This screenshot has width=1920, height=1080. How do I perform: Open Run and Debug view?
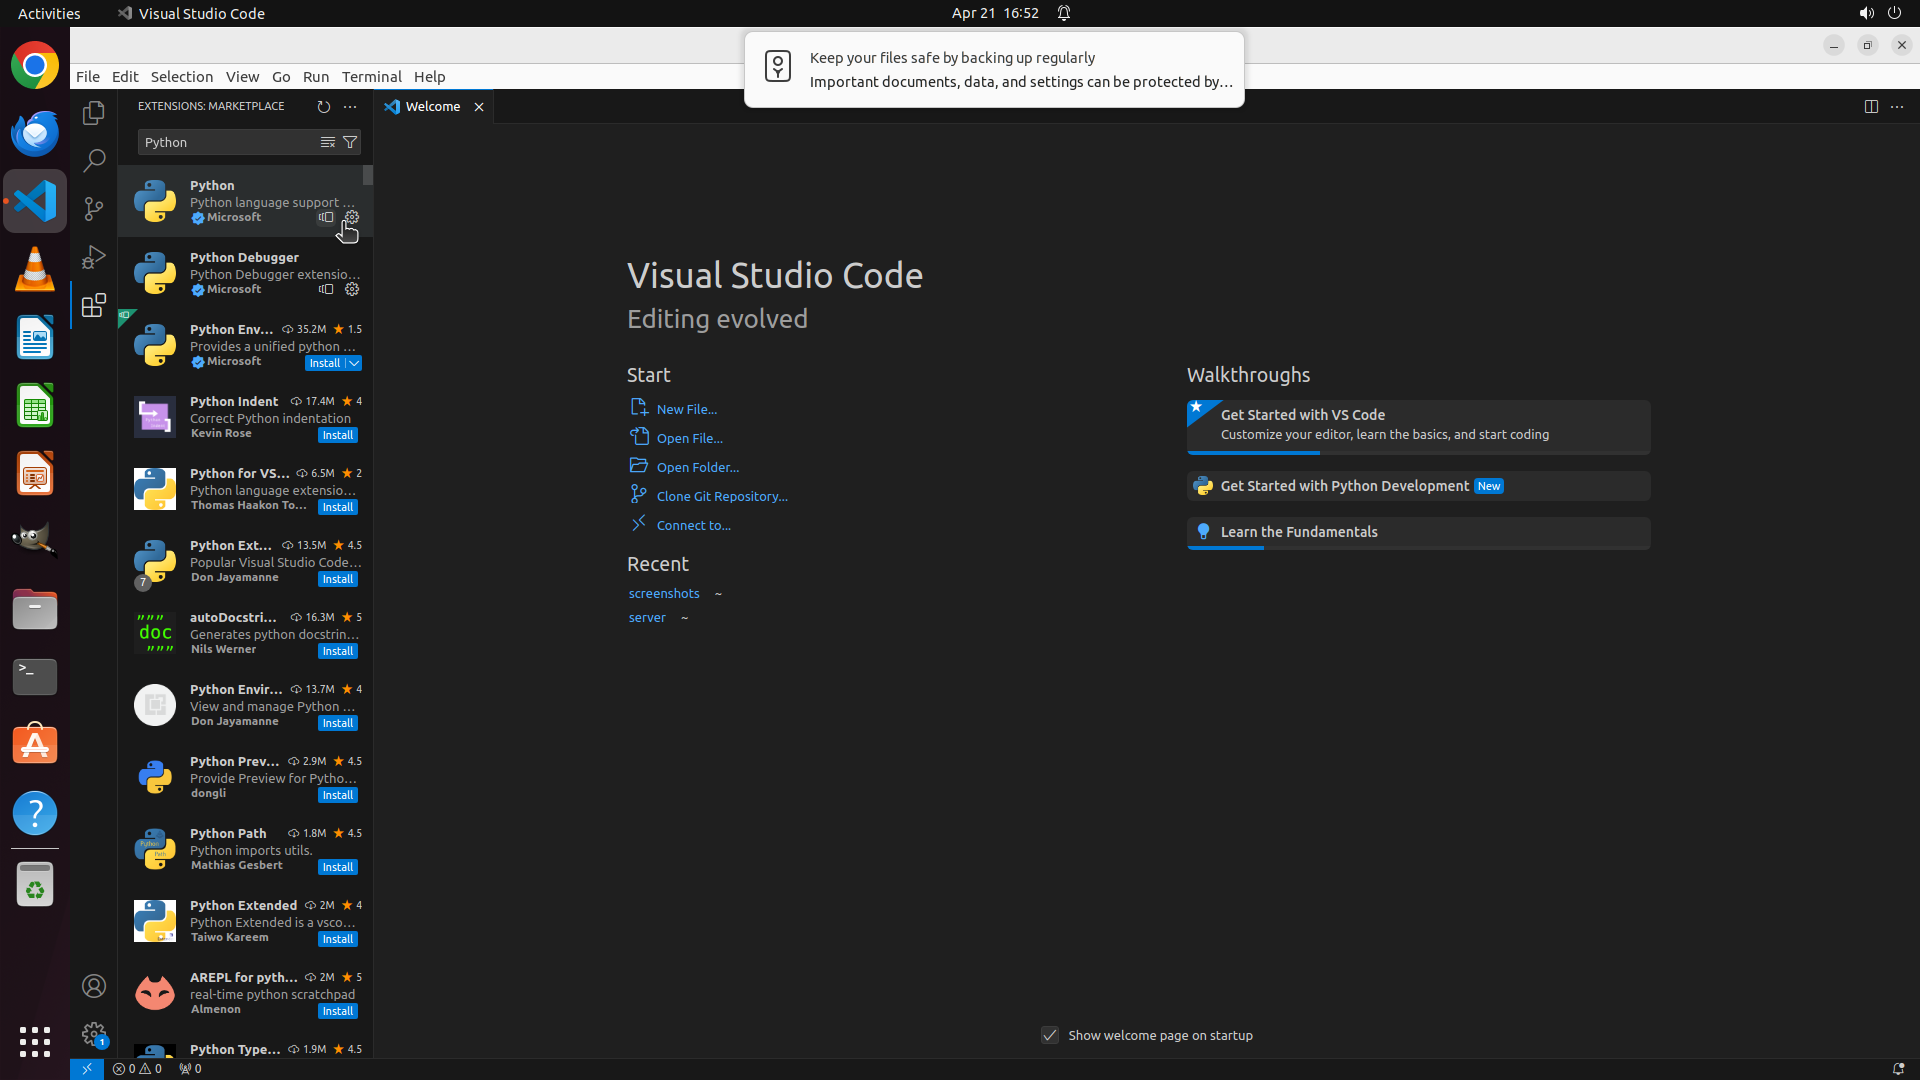tap(94, 257)
